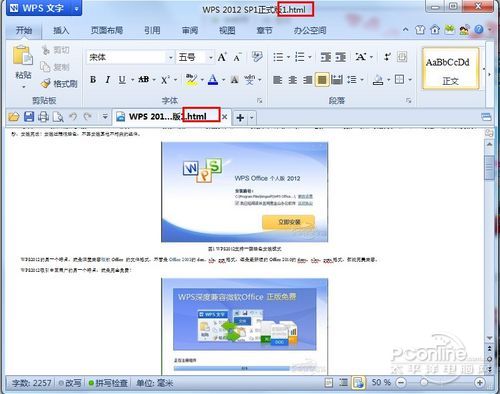Click the Cut scissors icon
This screenshot has height=394, width=500.
pos(46,50)
